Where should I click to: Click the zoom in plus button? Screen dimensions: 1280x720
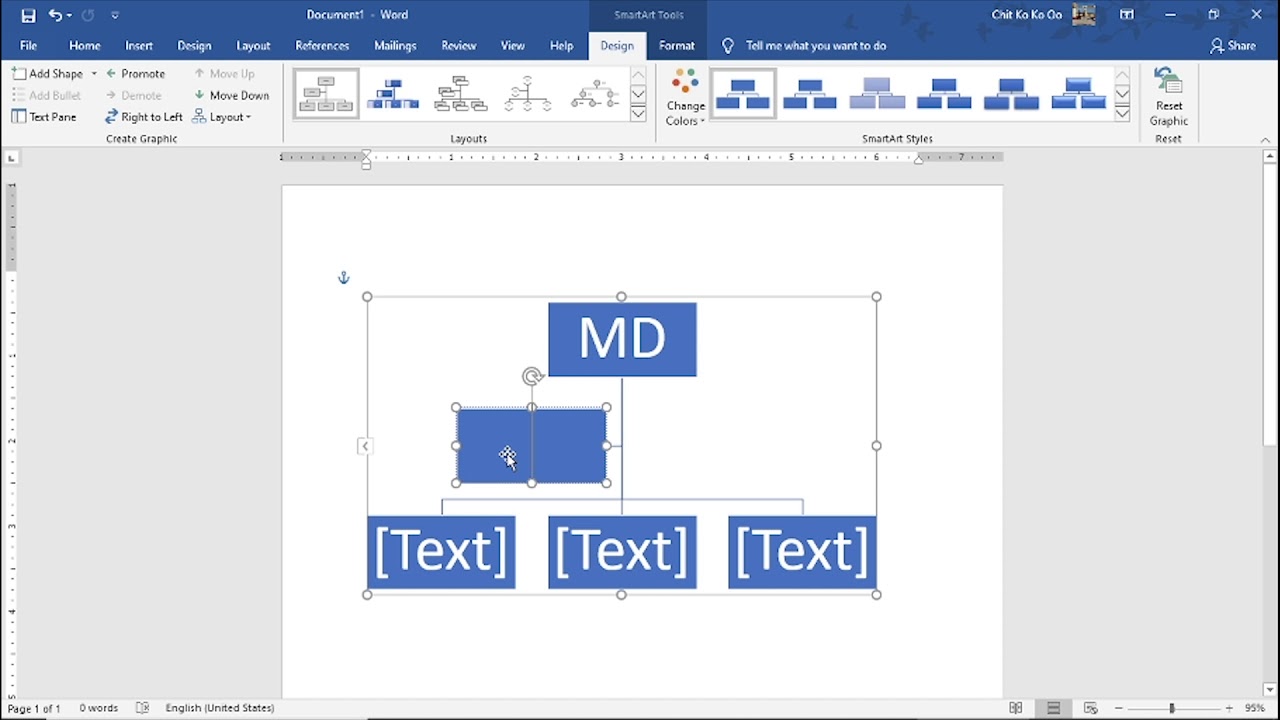coord(1229,708)
